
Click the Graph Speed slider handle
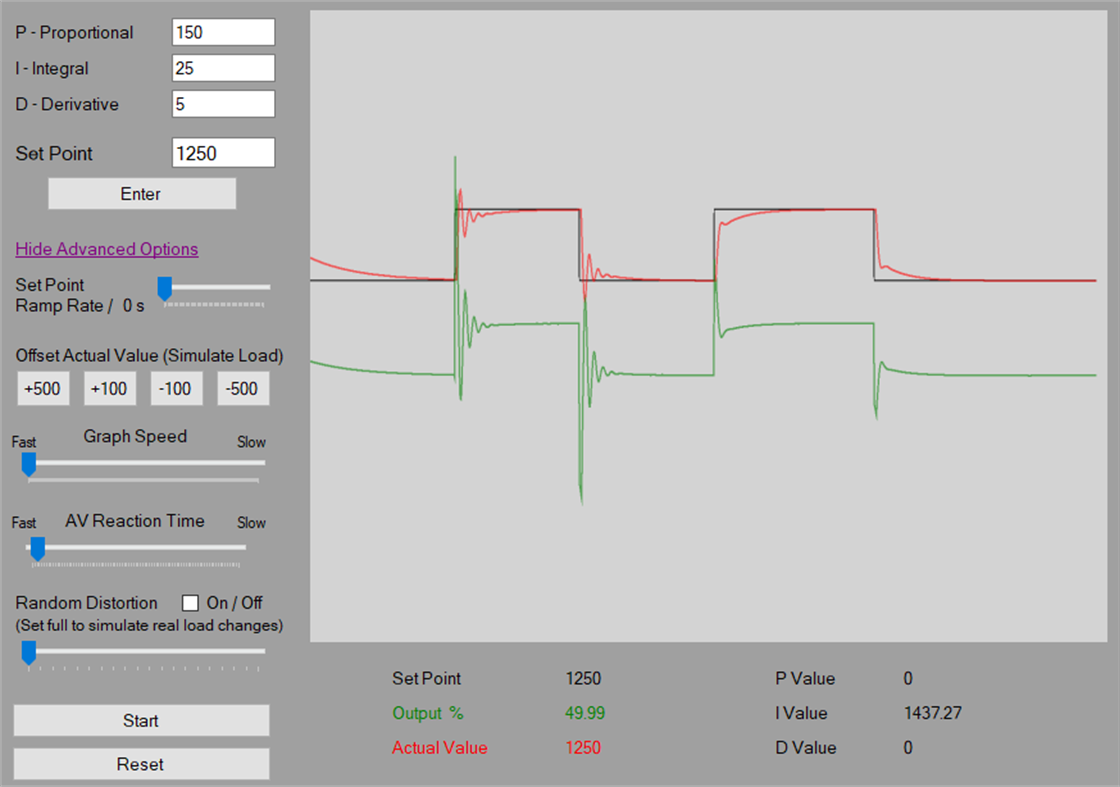click(x=27, y=464)
